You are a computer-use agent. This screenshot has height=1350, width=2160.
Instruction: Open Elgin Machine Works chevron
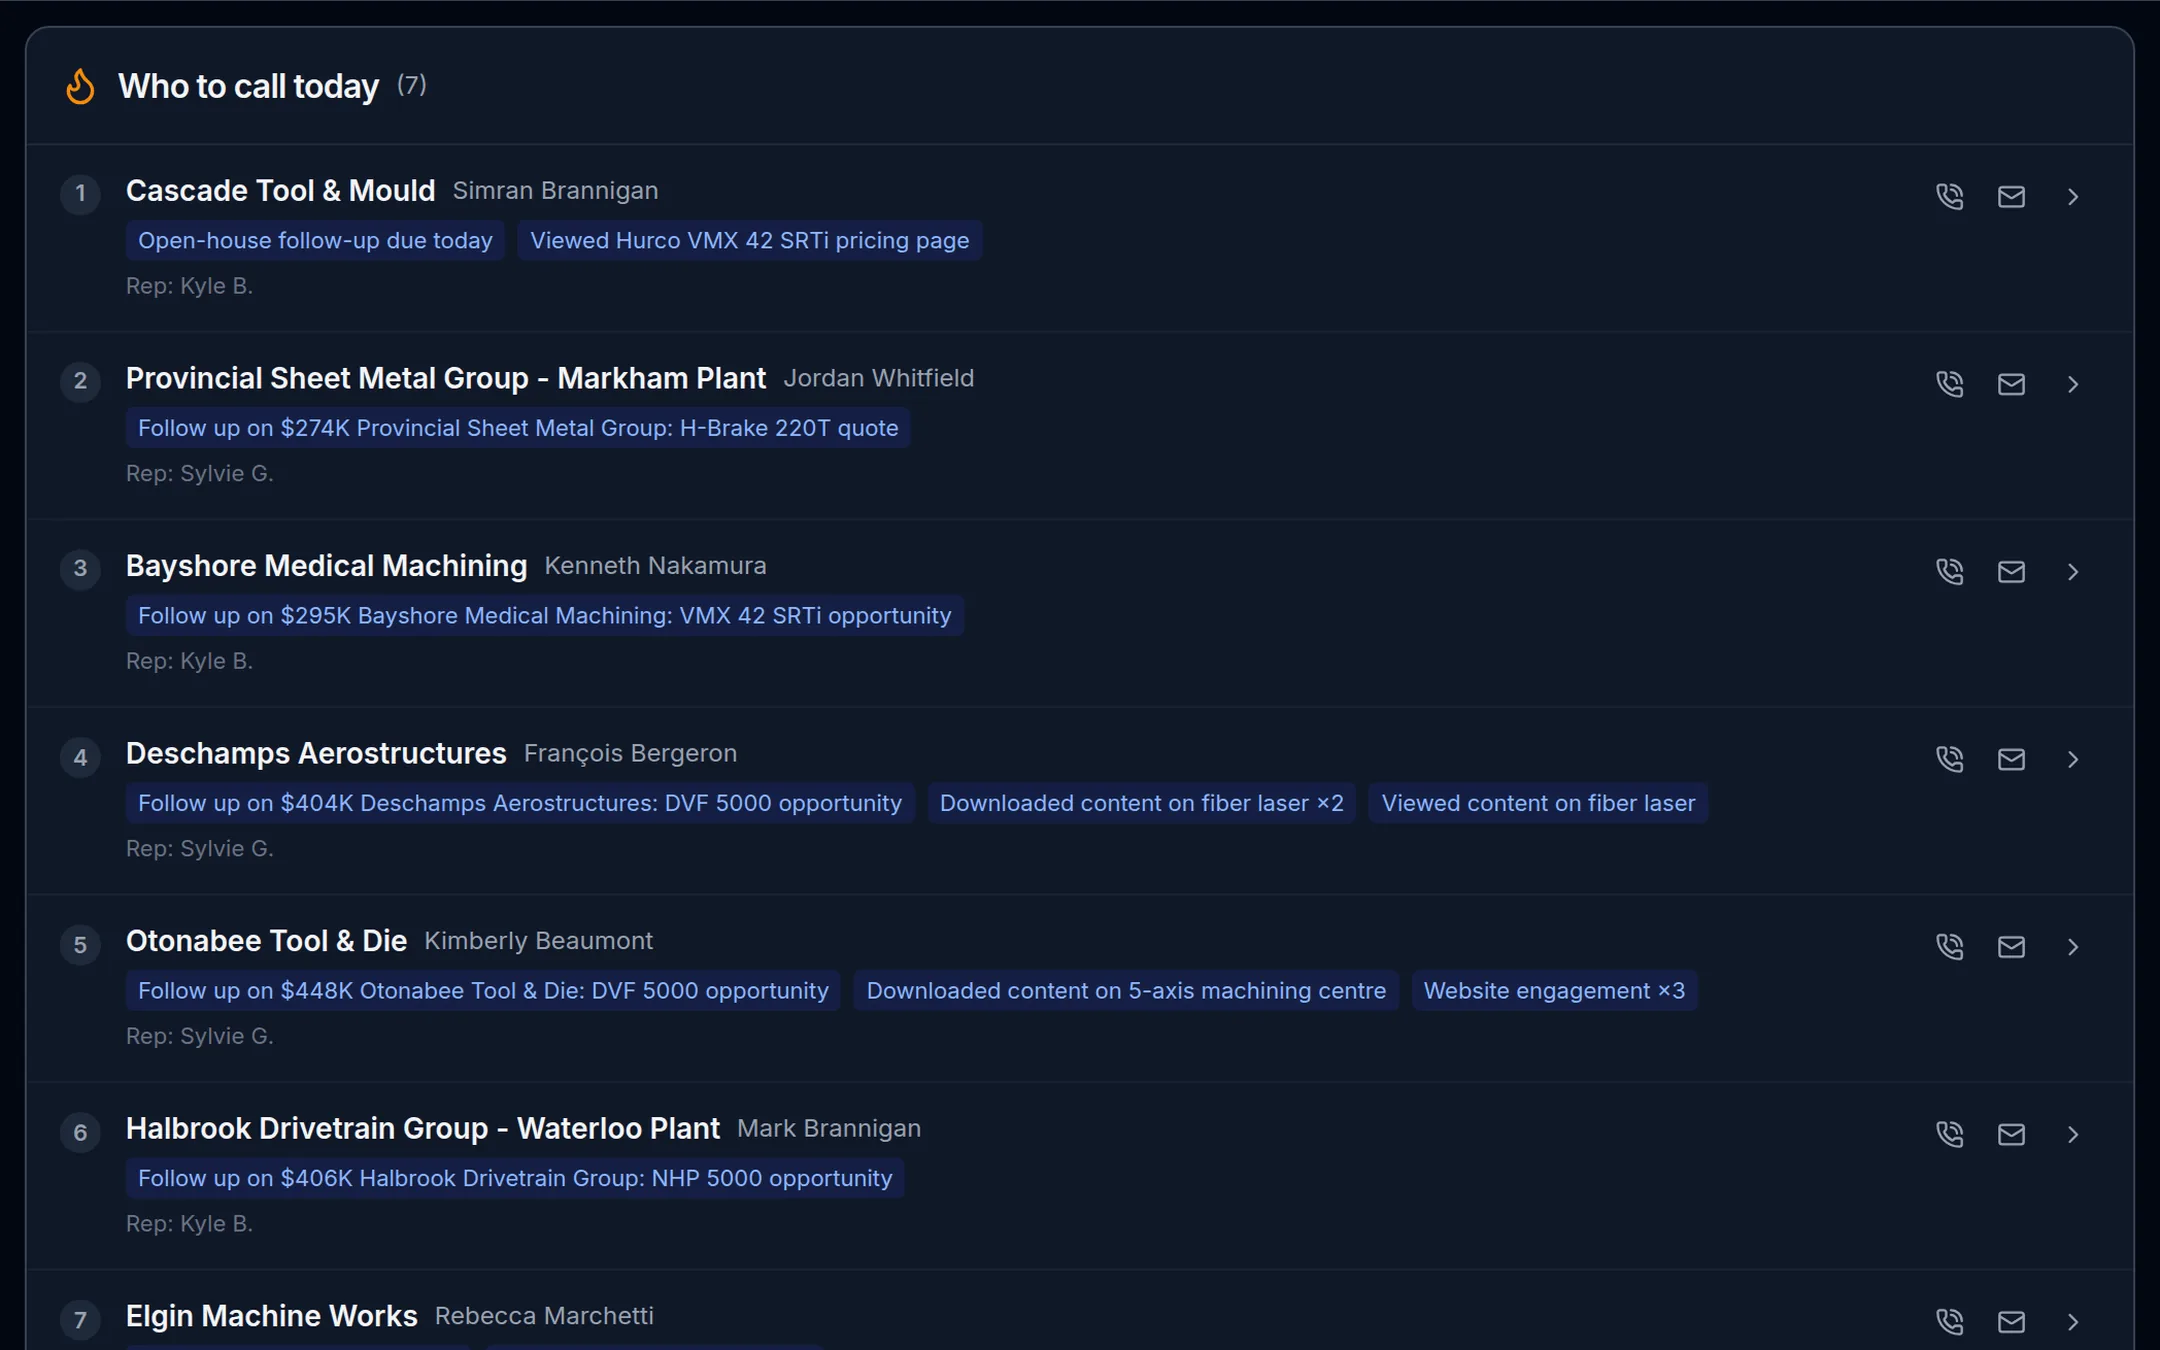click(2073, 1321)
